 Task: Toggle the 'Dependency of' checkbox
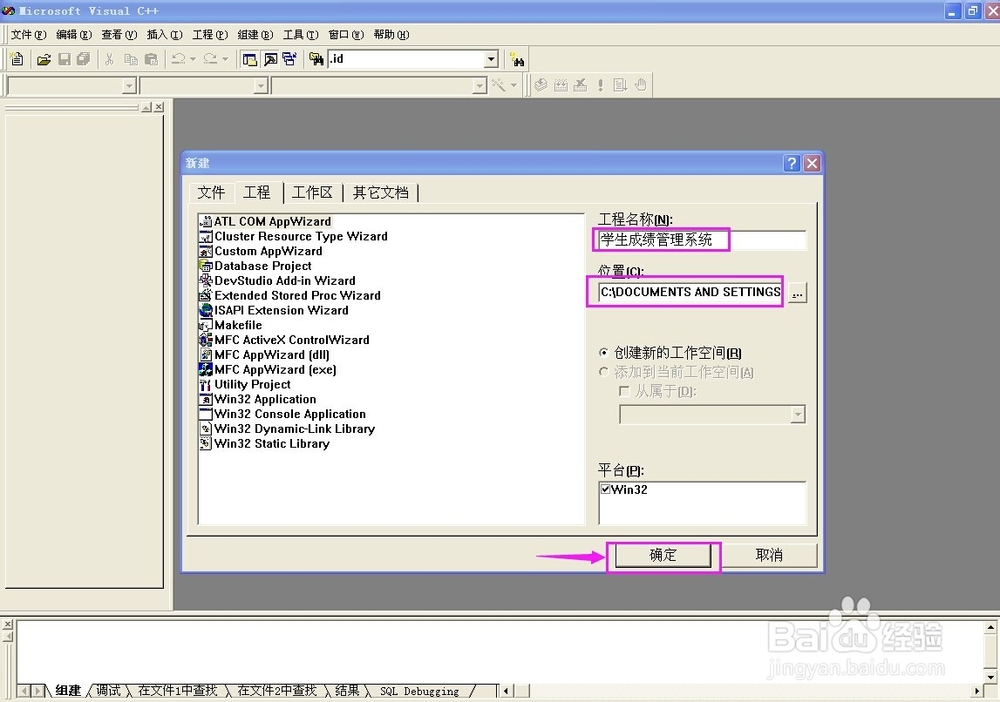pos(624,391)
